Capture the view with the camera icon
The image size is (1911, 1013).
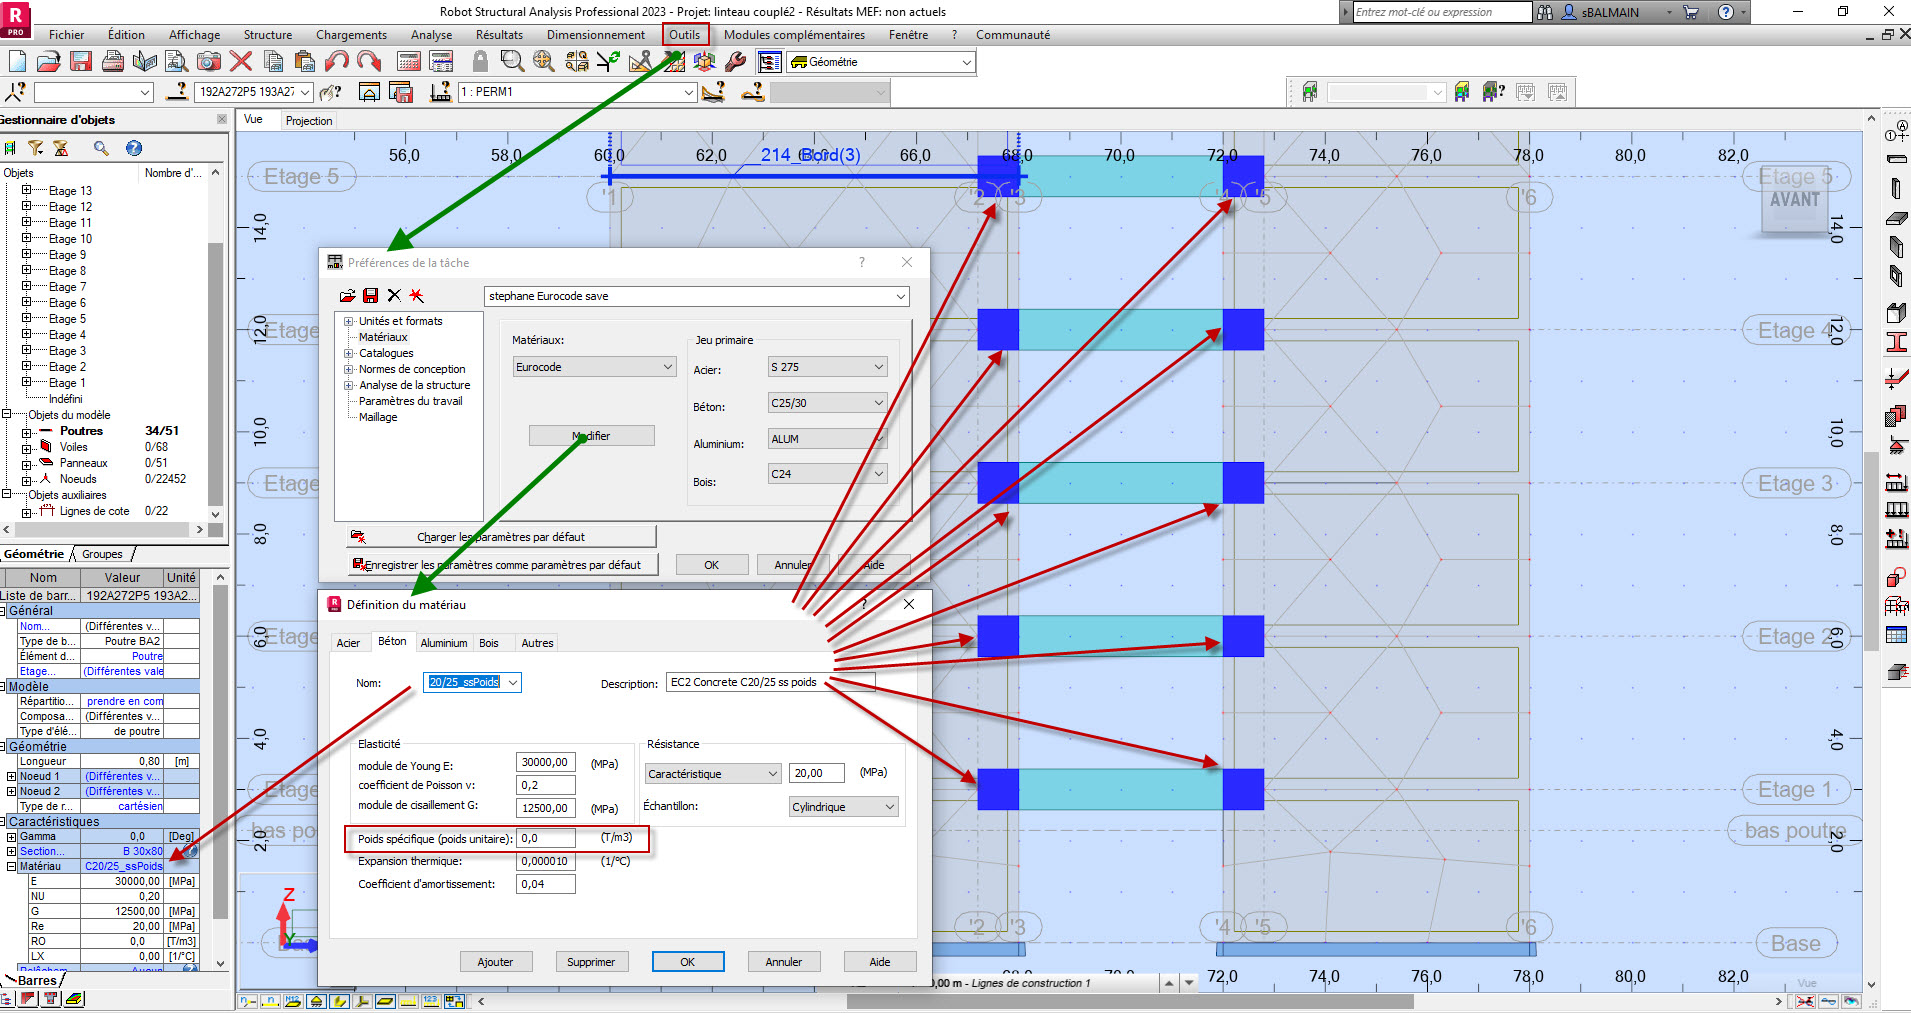(208, 61)
